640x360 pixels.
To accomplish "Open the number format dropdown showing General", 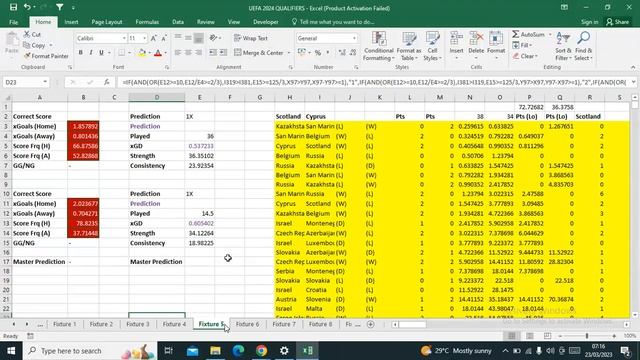I will (x=354, y=38).
